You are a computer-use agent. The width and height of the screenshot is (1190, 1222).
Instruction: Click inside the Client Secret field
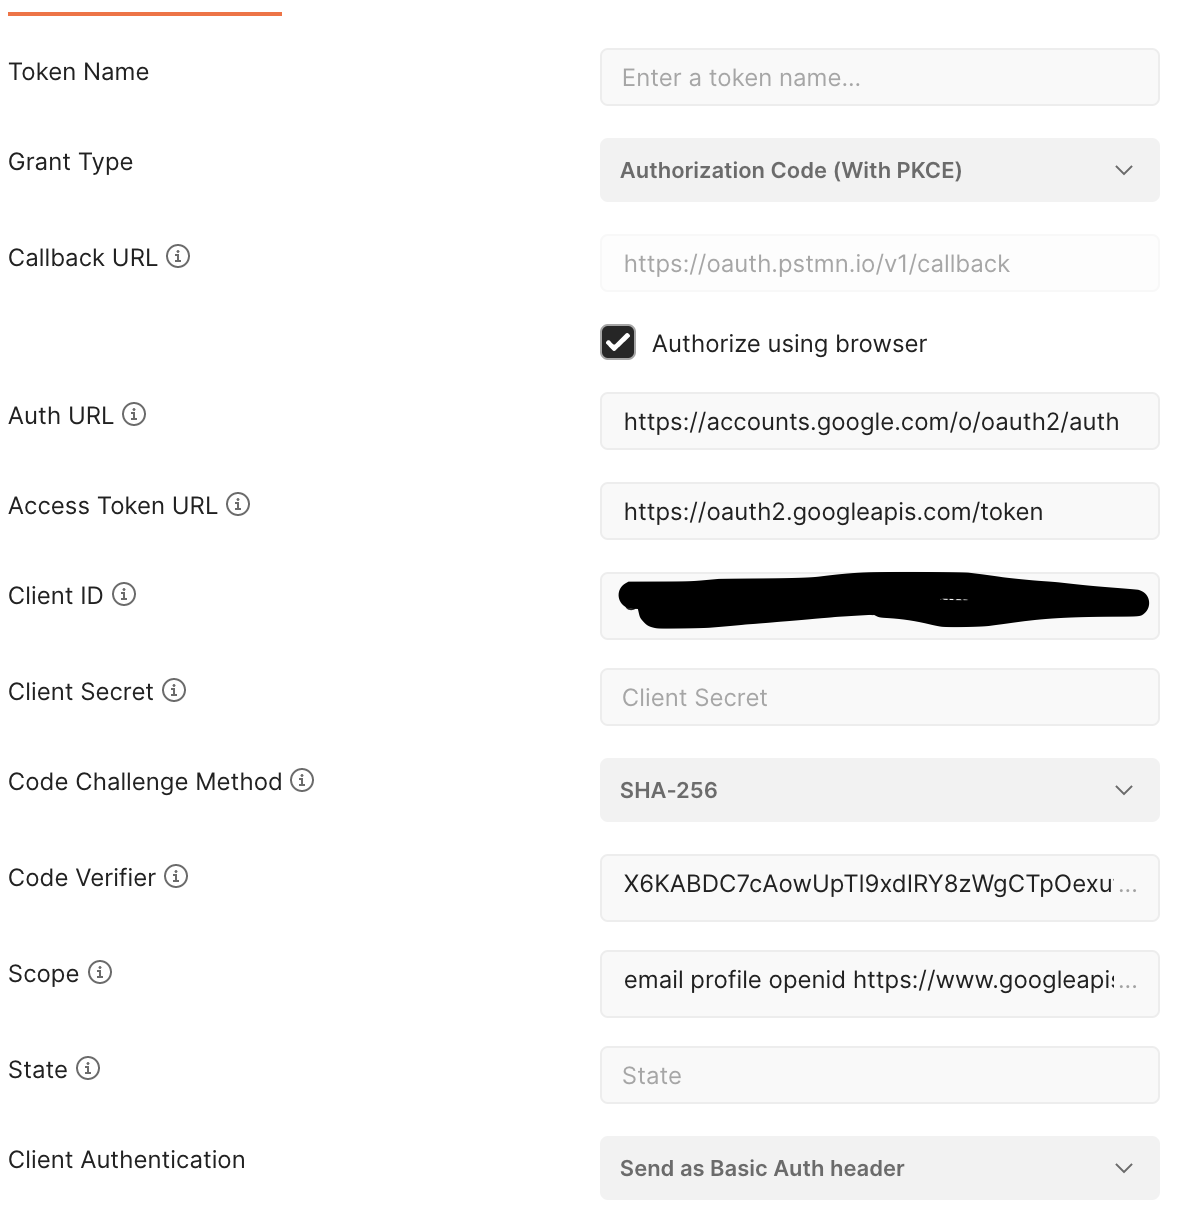879,697
